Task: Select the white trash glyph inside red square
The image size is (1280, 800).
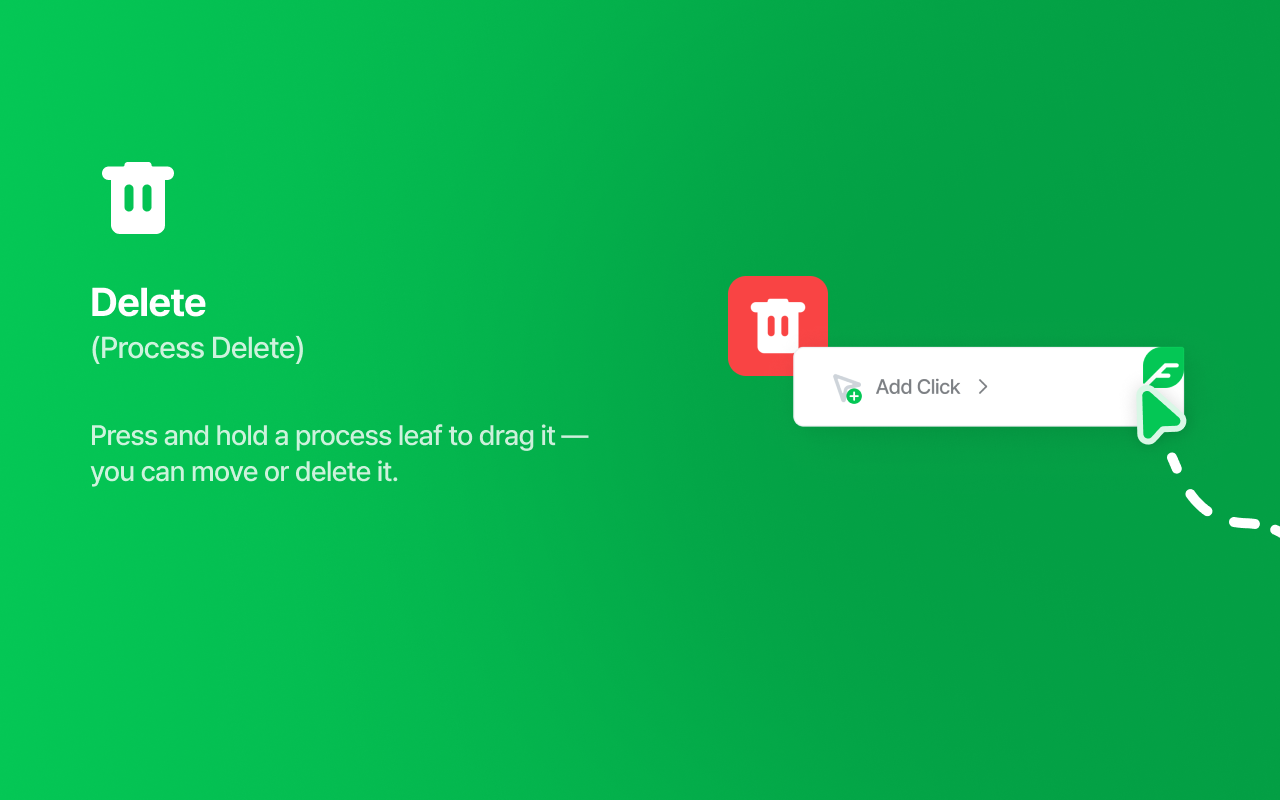Action: coord(778,326)
